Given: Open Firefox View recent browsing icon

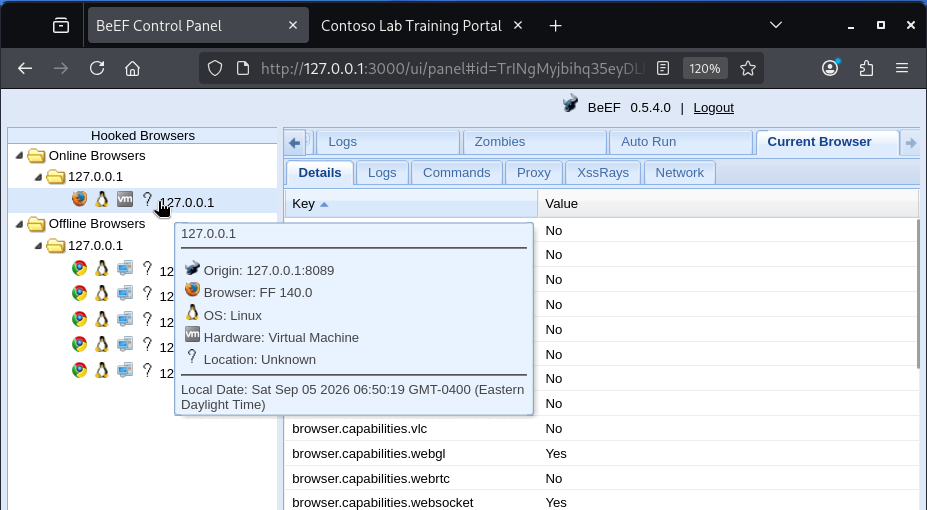Looking at the screenshot, I should [61, 26].
